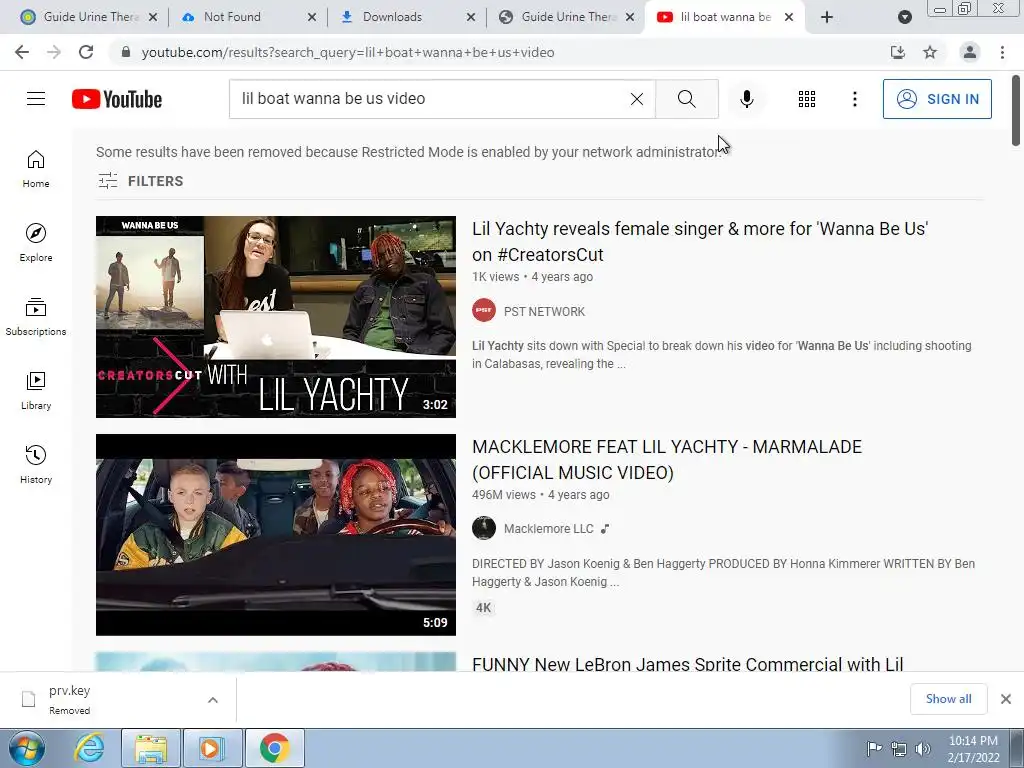
Task: Open Lil Yachty CreatorsCut video thumbnail
Action: 276,317
